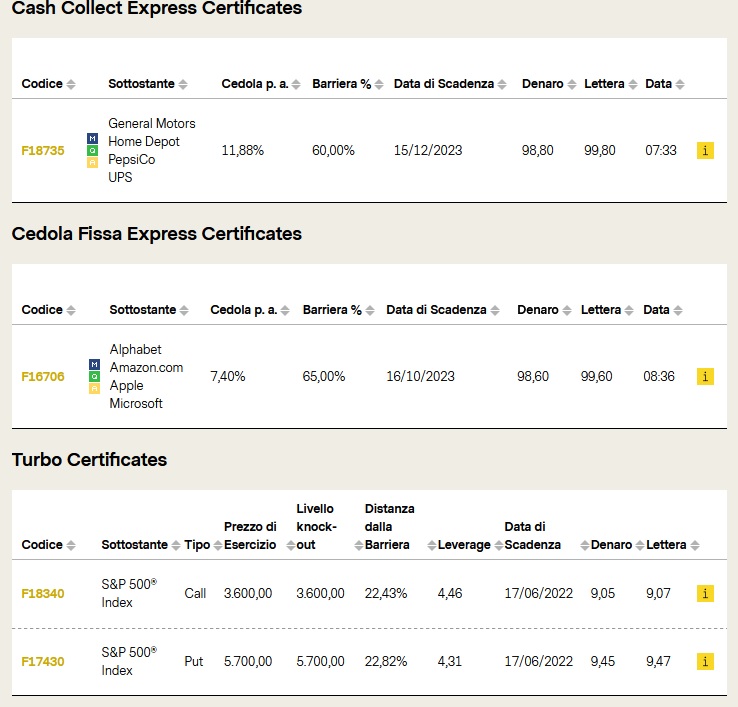Viewport: 738px width, 707px height.
Task: Click yellow A badge in F16706 row
Action: [95, 388]
